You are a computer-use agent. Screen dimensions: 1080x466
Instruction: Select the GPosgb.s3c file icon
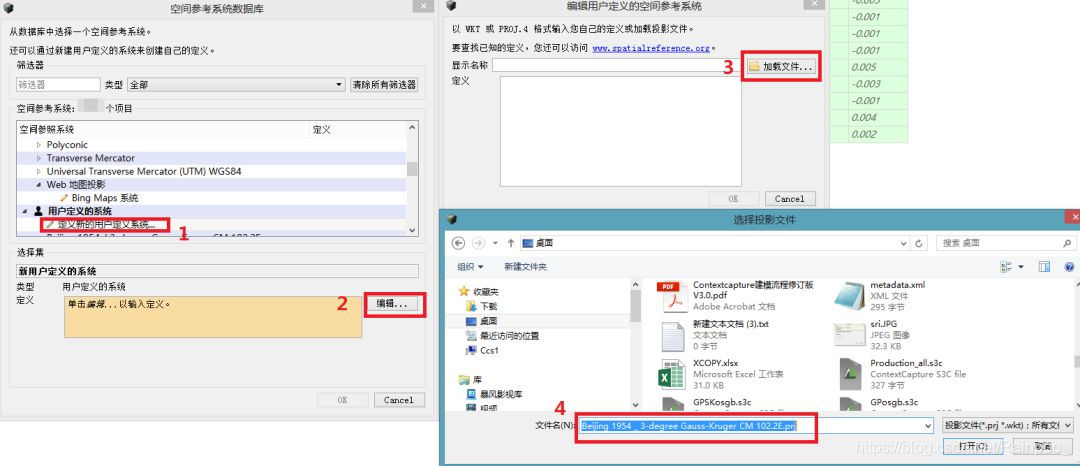pos(851,404)
